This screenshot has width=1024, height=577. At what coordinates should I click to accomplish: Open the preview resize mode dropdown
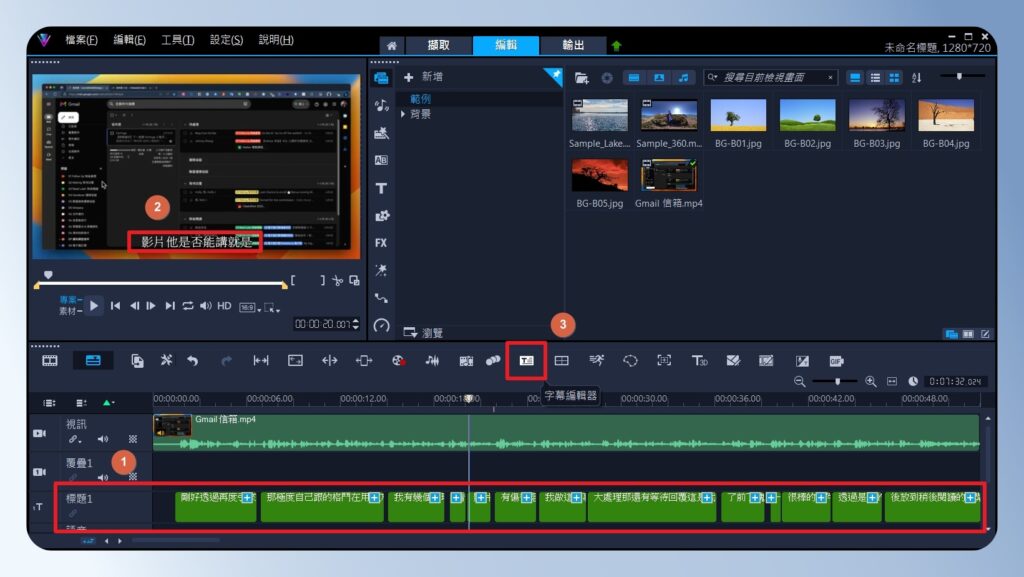(272, 307)
